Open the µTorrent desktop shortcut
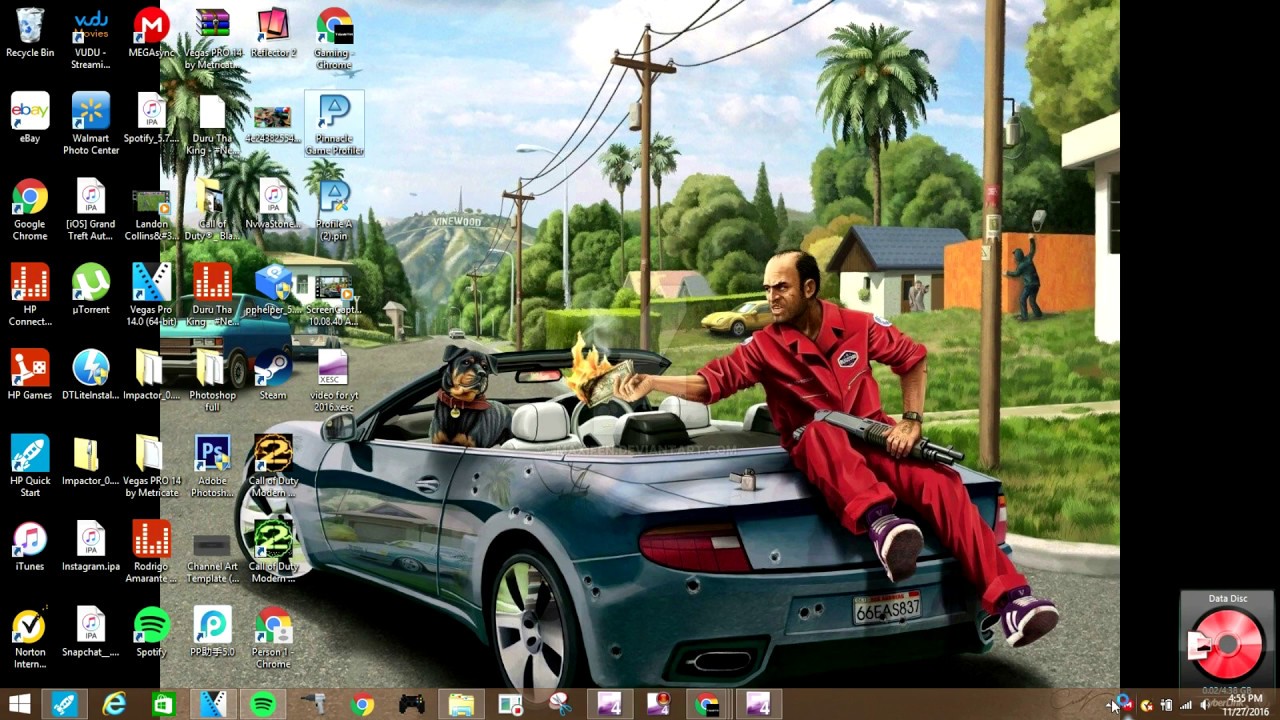1280x720 pixels. [91, 290]
